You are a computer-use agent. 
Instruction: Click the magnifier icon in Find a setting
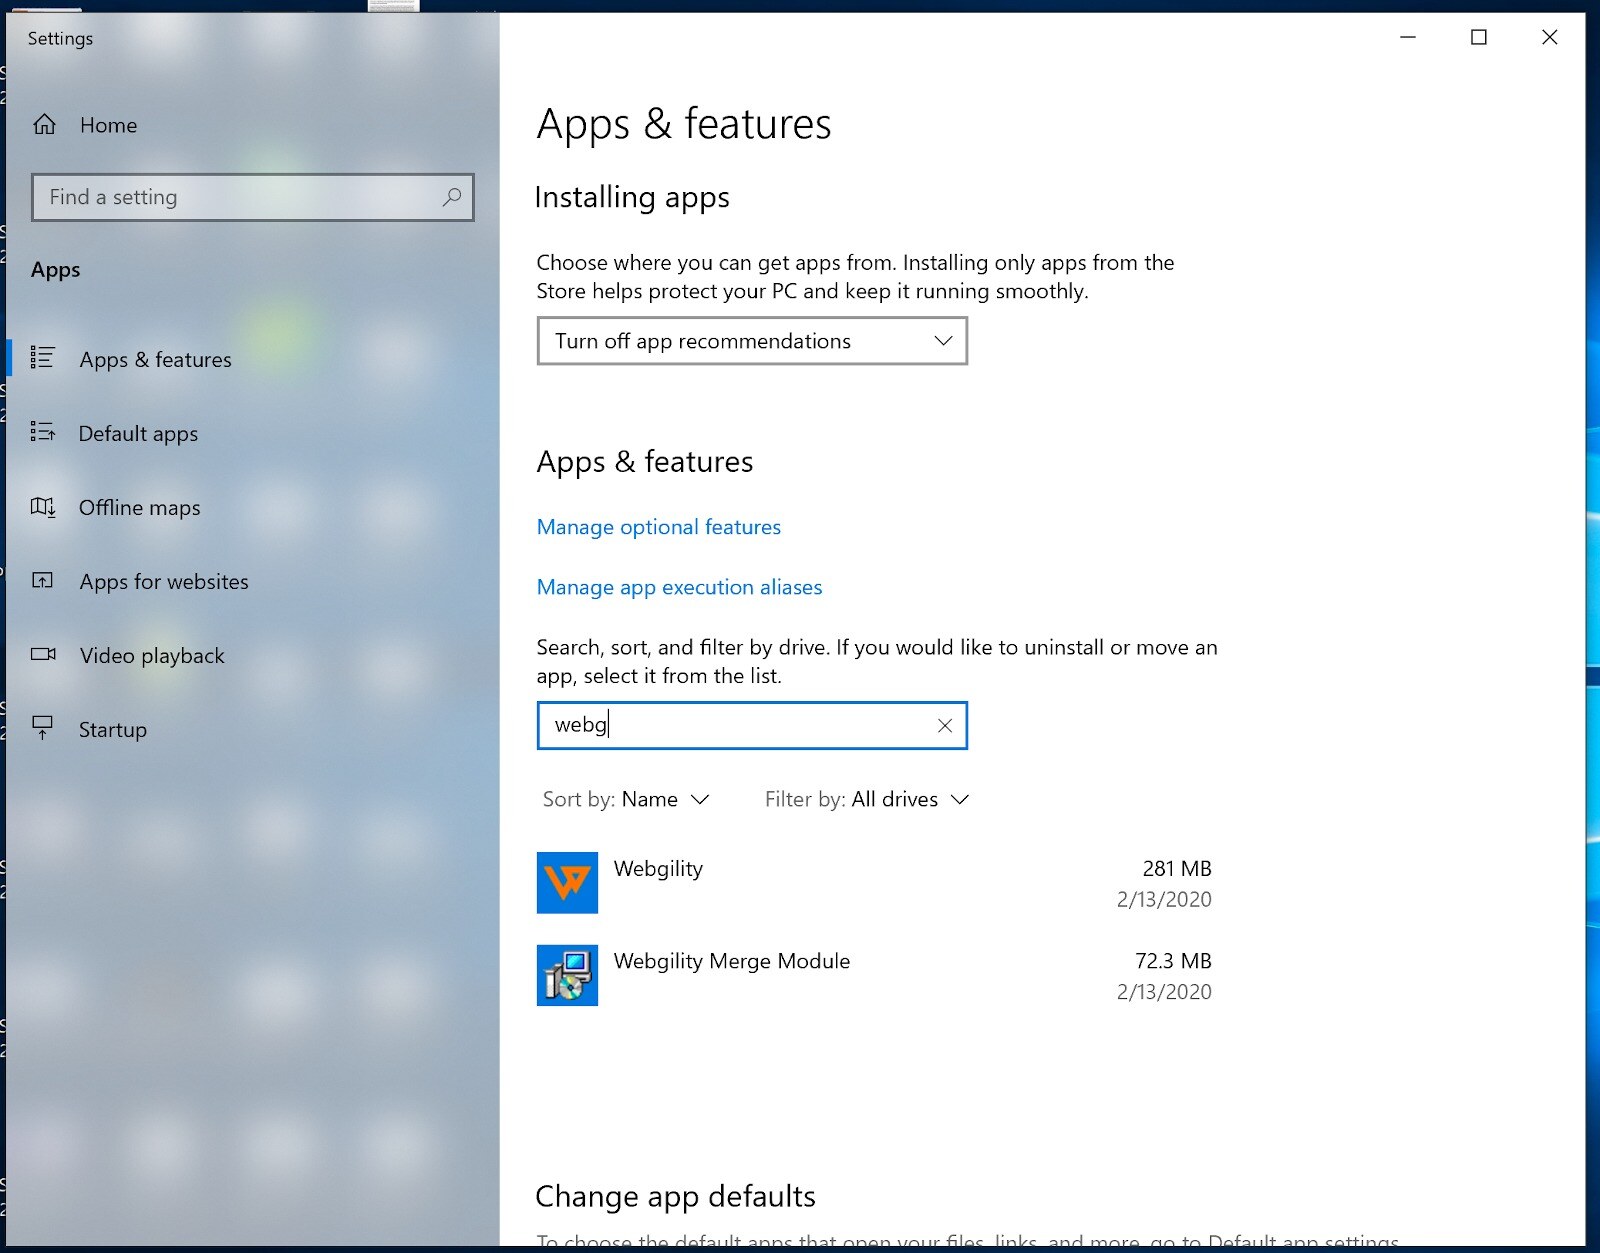tap(452, 197)
